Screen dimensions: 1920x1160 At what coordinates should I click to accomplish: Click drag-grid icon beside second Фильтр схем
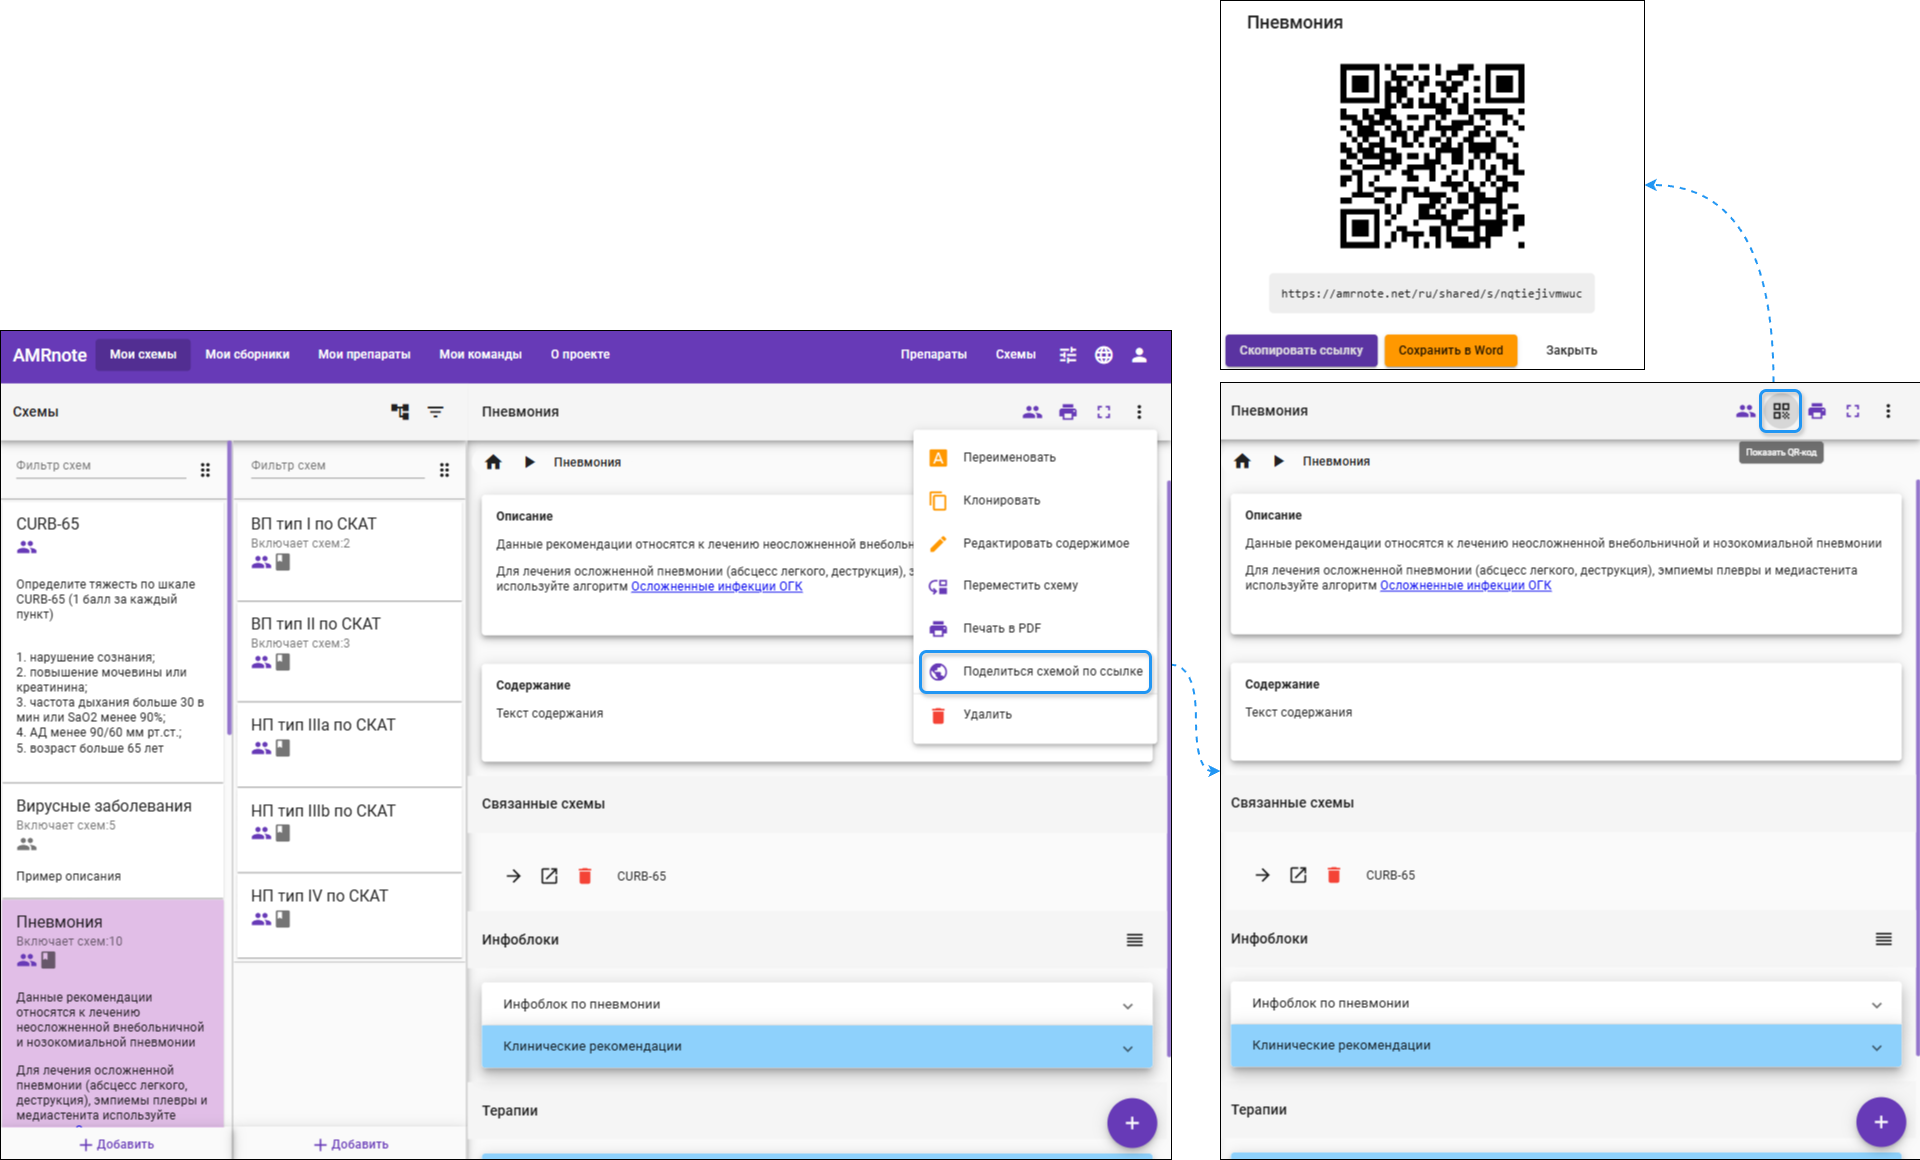pyautogui.click(x=444, y=470)
